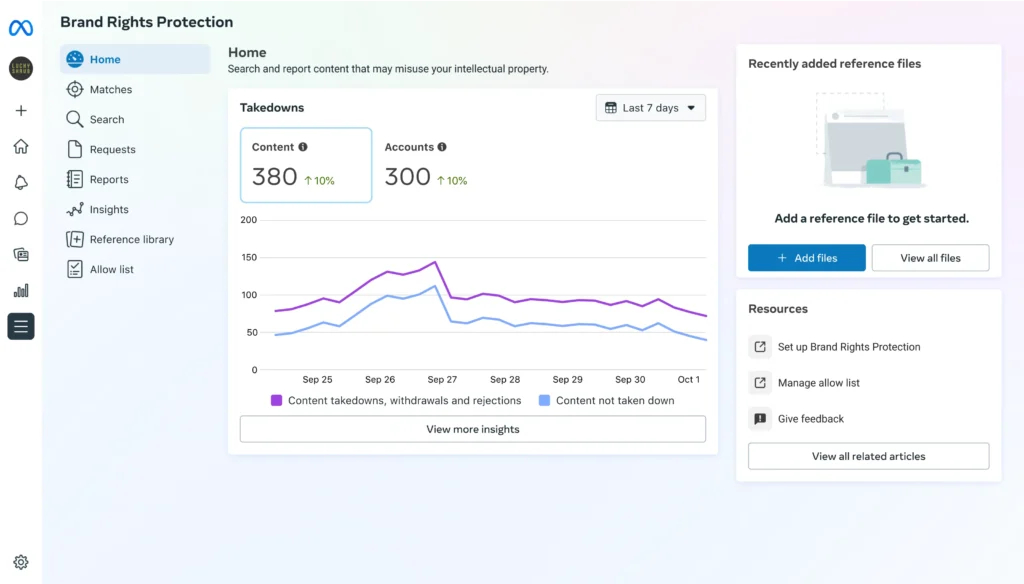Click the Add files button

point(806,258)
